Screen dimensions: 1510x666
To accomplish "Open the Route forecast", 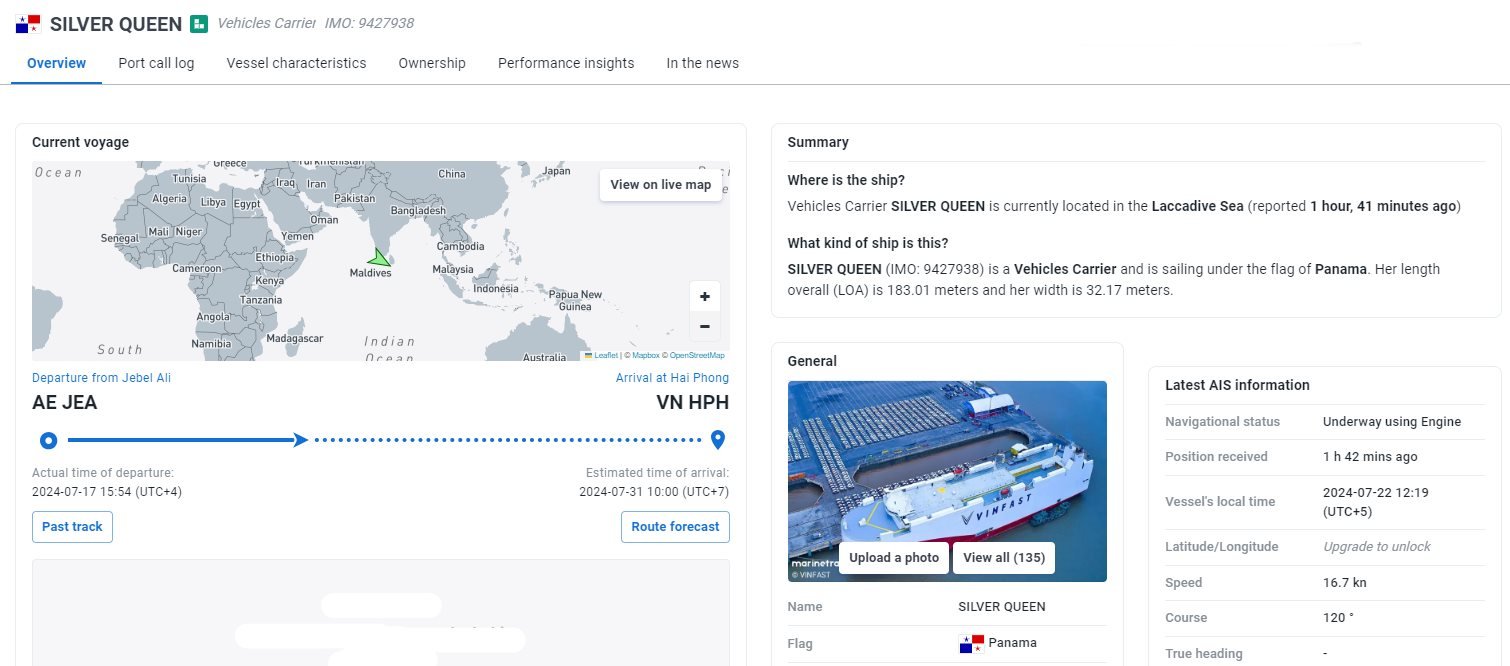I will [x=675, y=527].
